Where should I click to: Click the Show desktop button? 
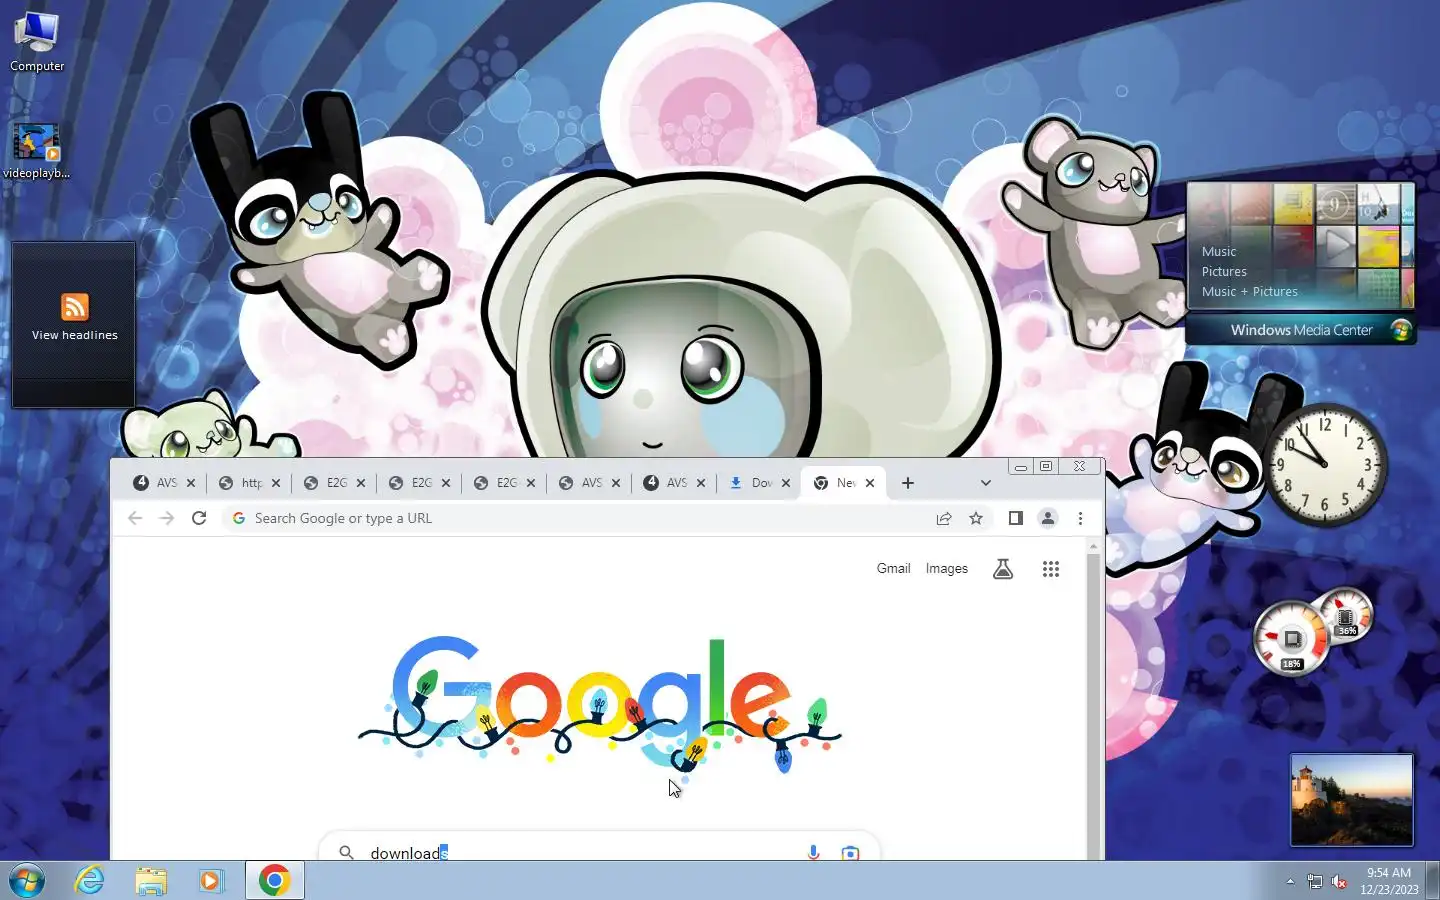pos(1432,881)
